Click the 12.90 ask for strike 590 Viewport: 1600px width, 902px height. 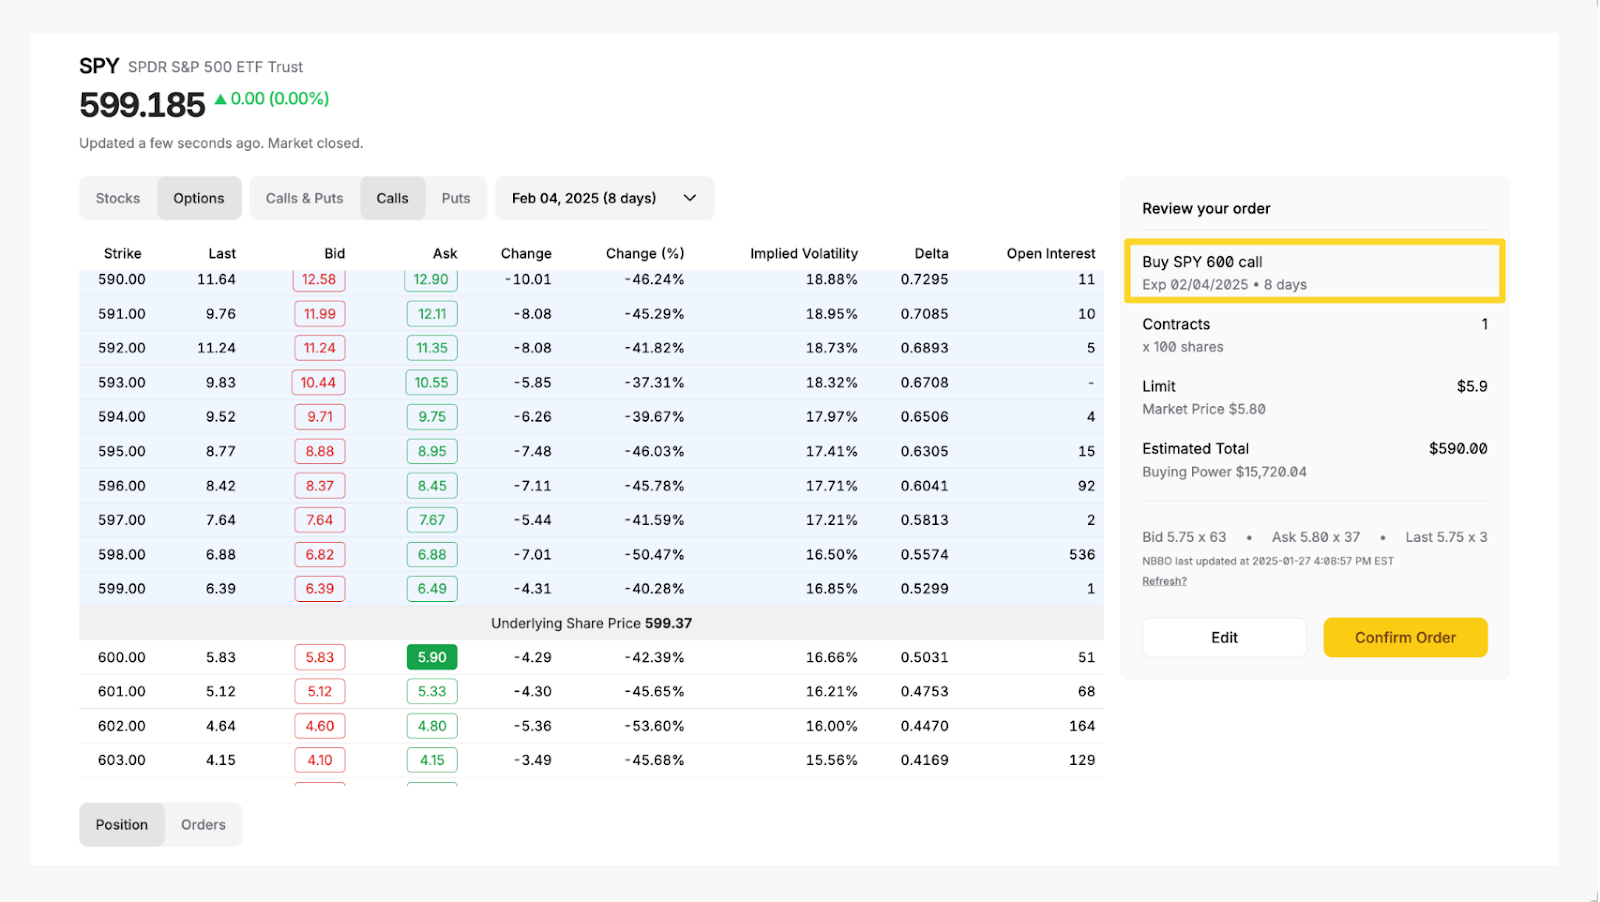[432, 280]
